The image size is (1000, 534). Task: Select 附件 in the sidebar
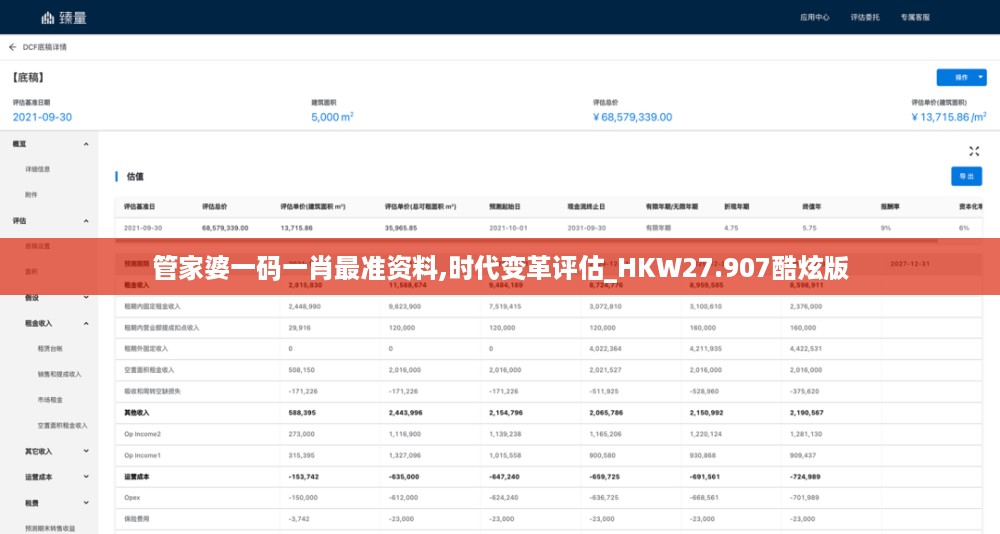pos(31,194)
